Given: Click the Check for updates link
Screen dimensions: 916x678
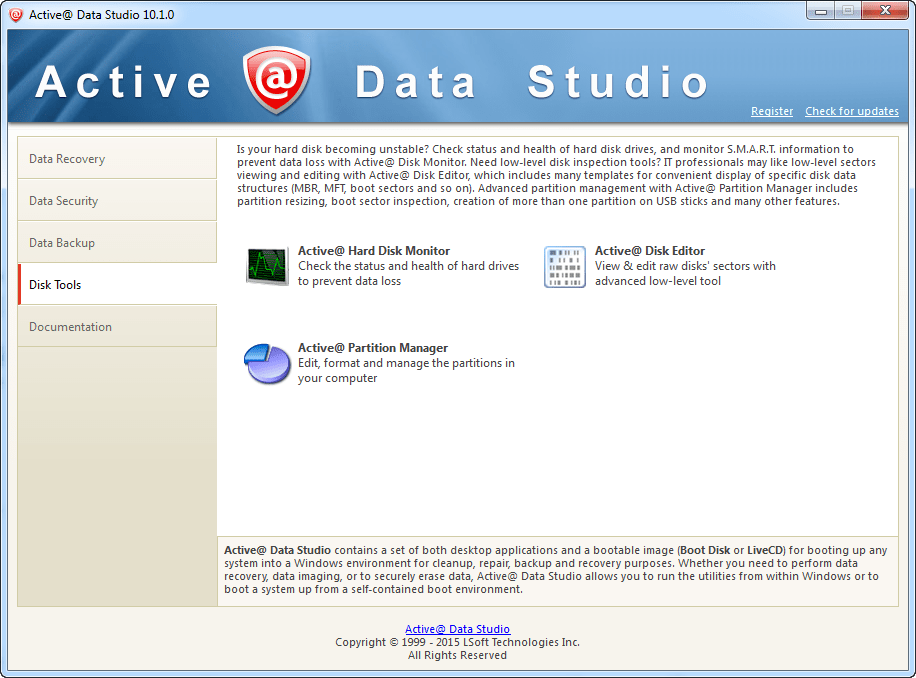Looking at the screenshot, I should point(852,111).
